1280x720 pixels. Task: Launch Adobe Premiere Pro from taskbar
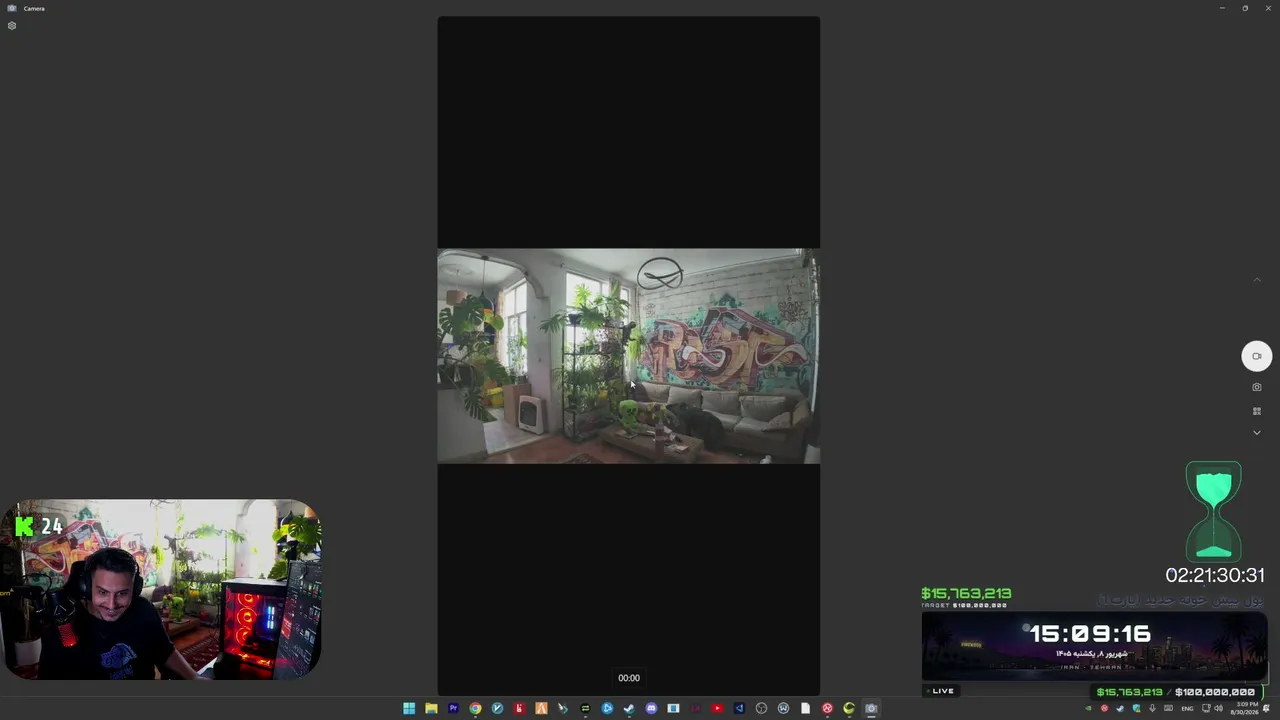click(453, 709)
